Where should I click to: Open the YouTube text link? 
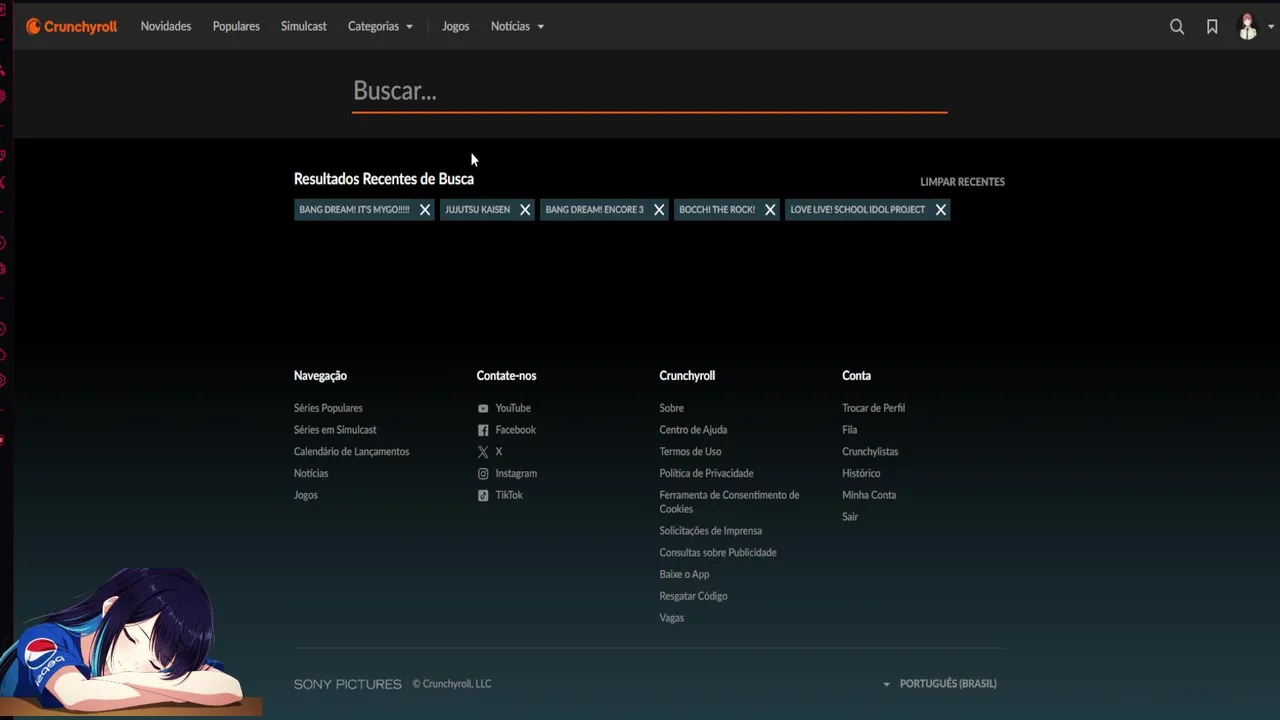(x=513, y=408)
